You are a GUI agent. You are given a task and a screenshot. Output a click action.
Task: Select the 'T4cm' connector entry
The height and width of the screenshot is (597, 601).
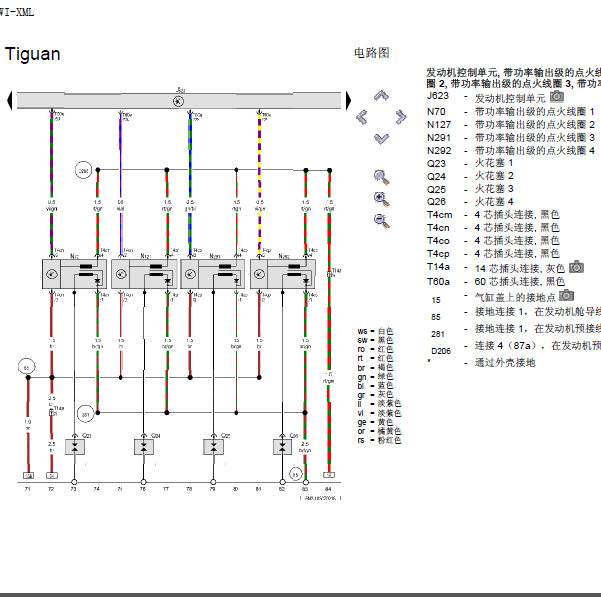click(493, 215)
